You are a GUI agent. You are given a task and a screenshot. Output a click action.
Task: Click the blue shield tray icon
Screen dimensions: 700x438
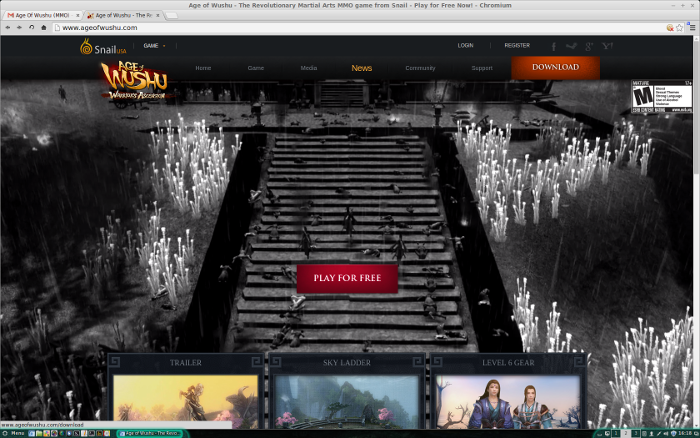[x=674, y=434]
